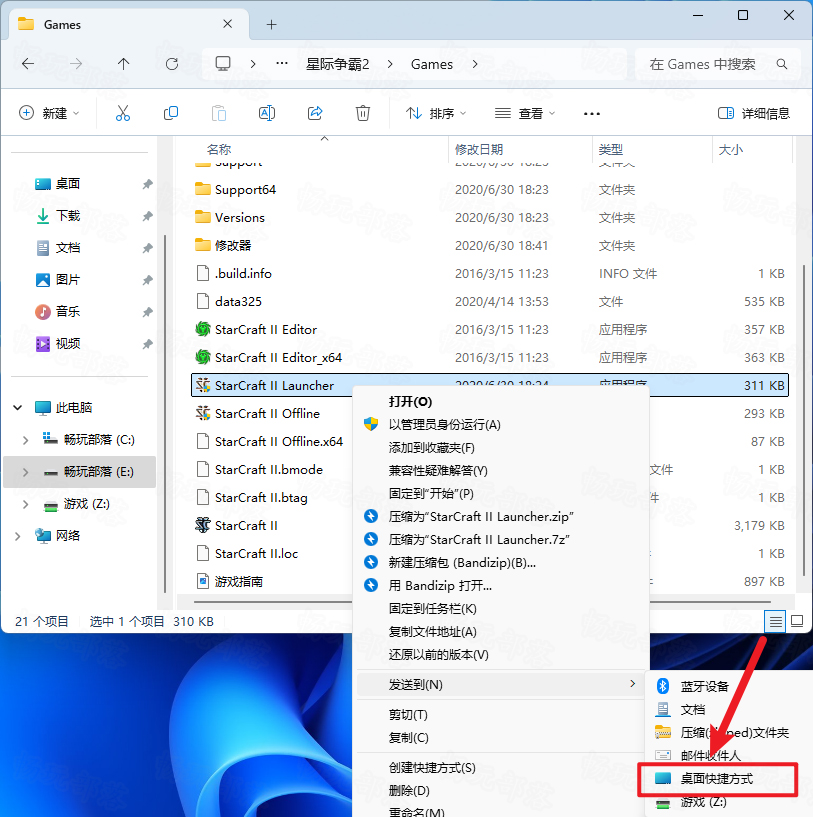Expand the 游戏 (Z:) drive node
This screenshot has height=817, width=813.
coord(25,504)
